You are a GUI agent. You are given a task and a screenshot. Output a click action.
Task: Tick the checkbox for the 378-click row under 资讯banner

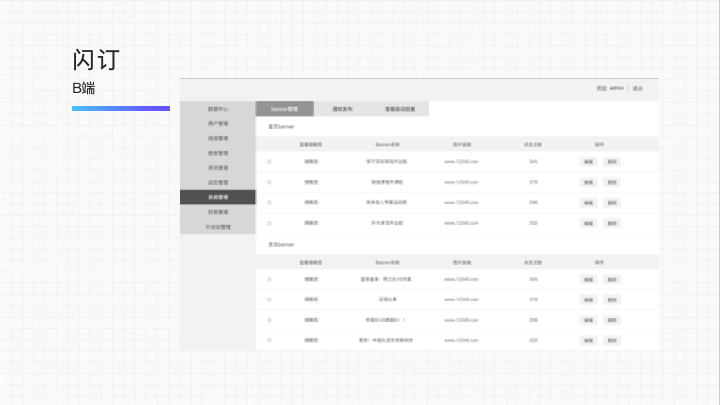(x=270, y=299)
